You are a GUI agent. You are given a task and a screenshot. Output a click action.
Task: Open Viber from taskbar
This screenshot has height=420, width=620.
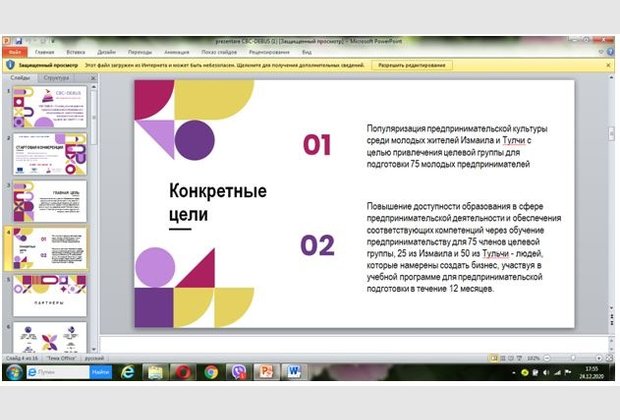239,372
